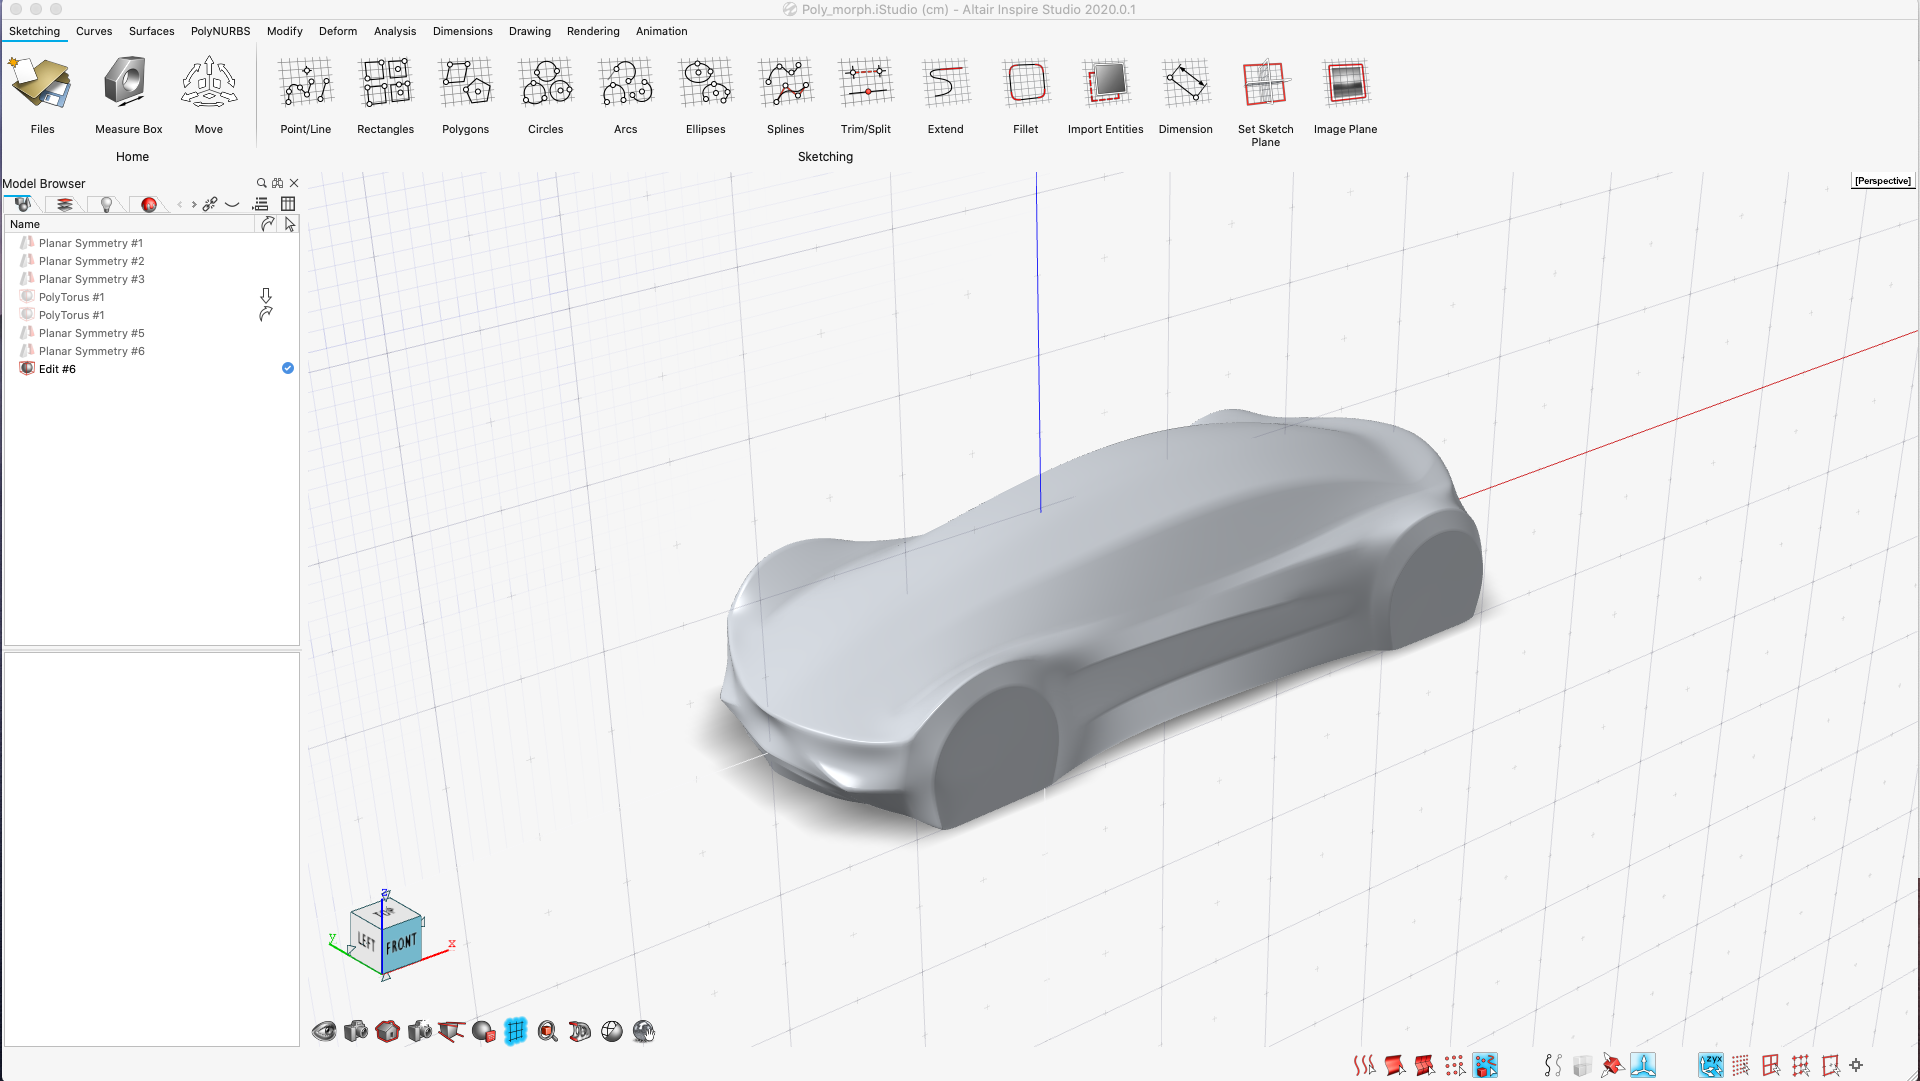Click the half-wireframe sphere display icon
The image size is (1920, 1081).
(612, 1031)
